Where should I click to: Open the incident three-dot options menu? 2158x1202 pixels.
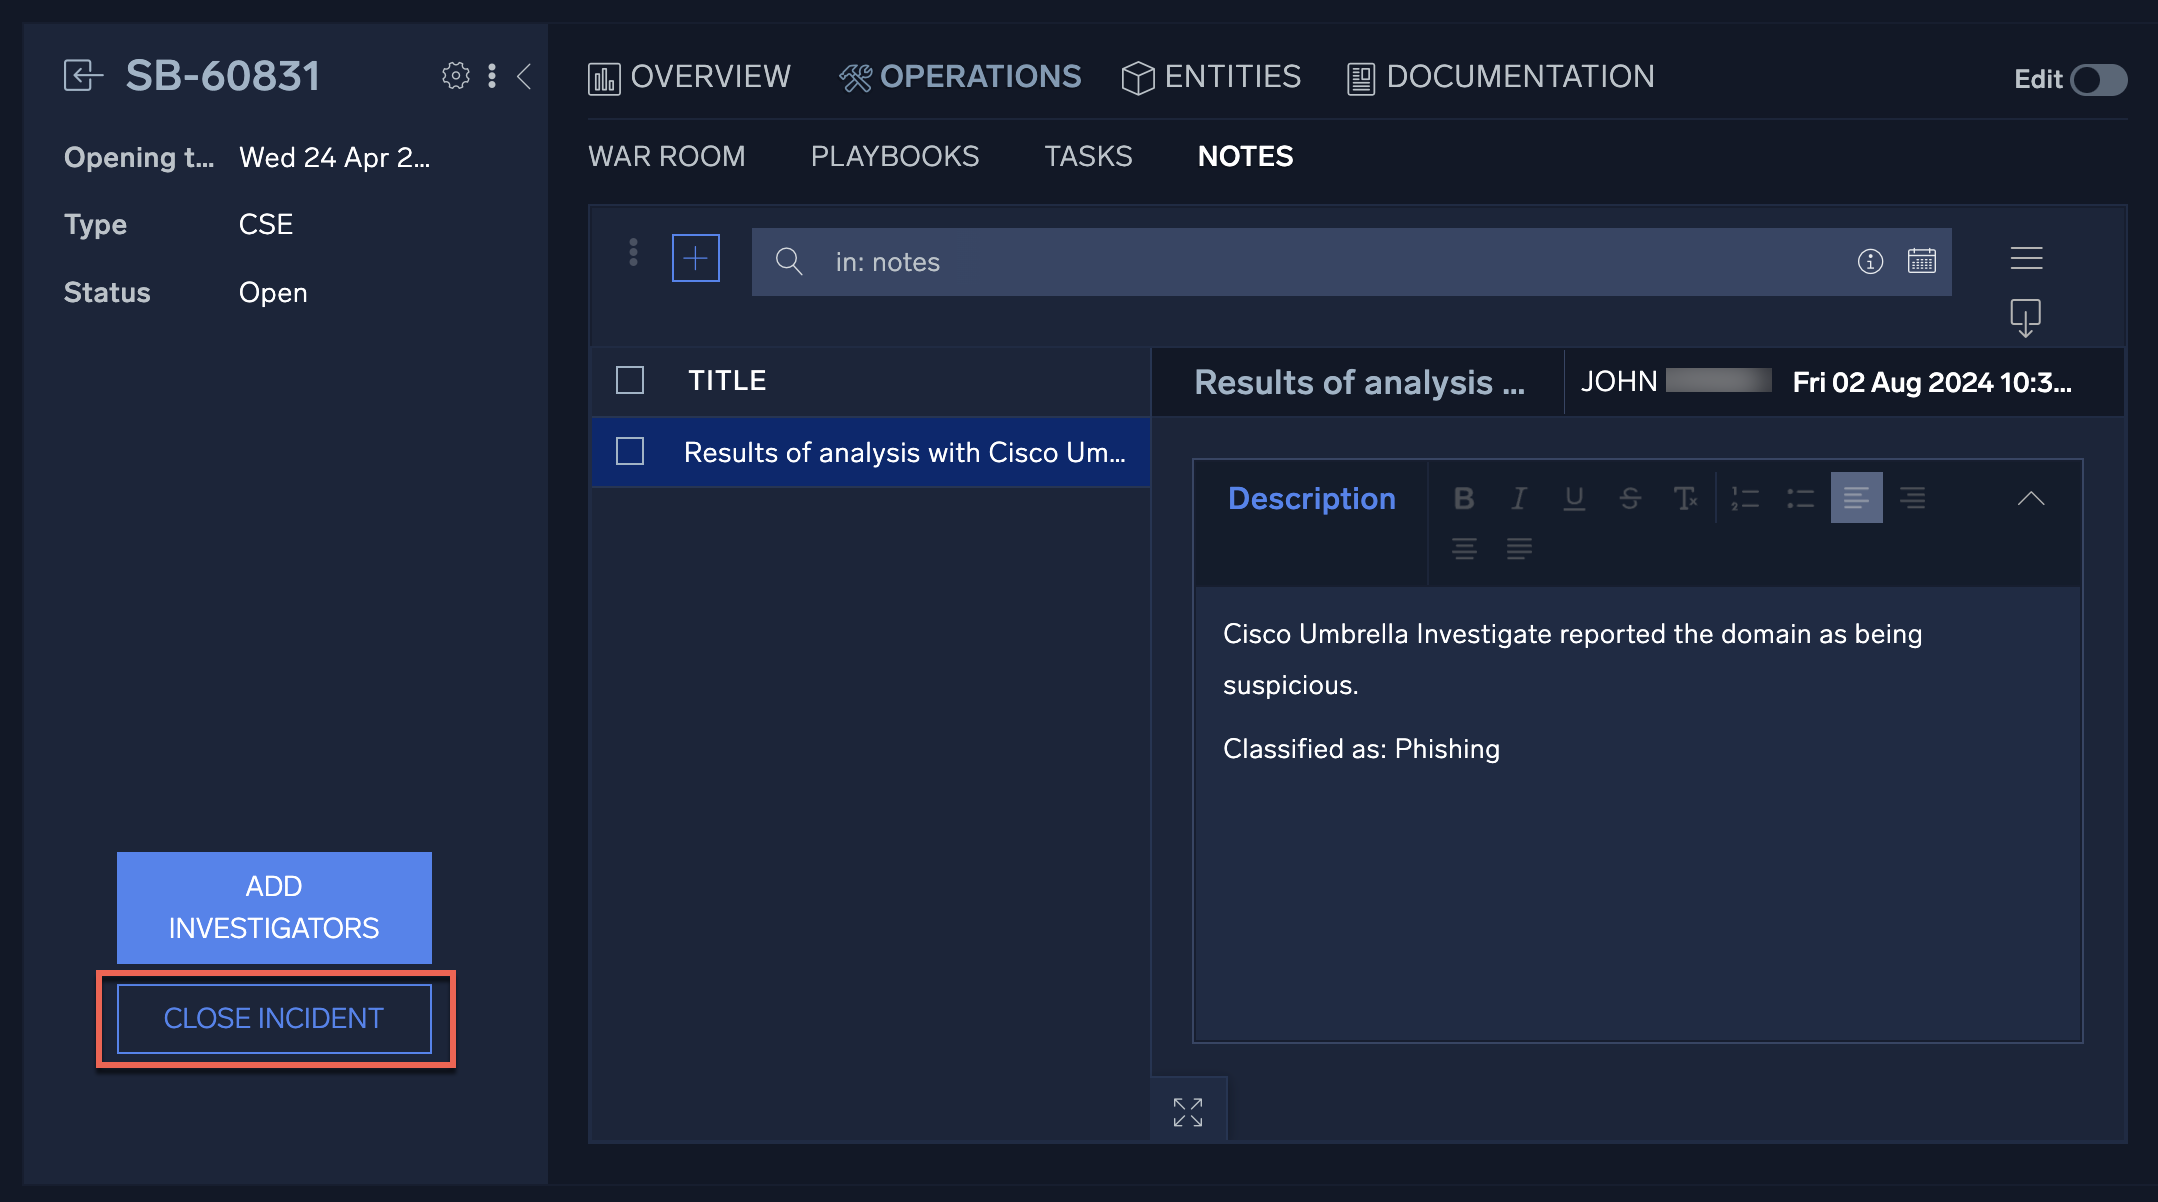click(491, 76)
